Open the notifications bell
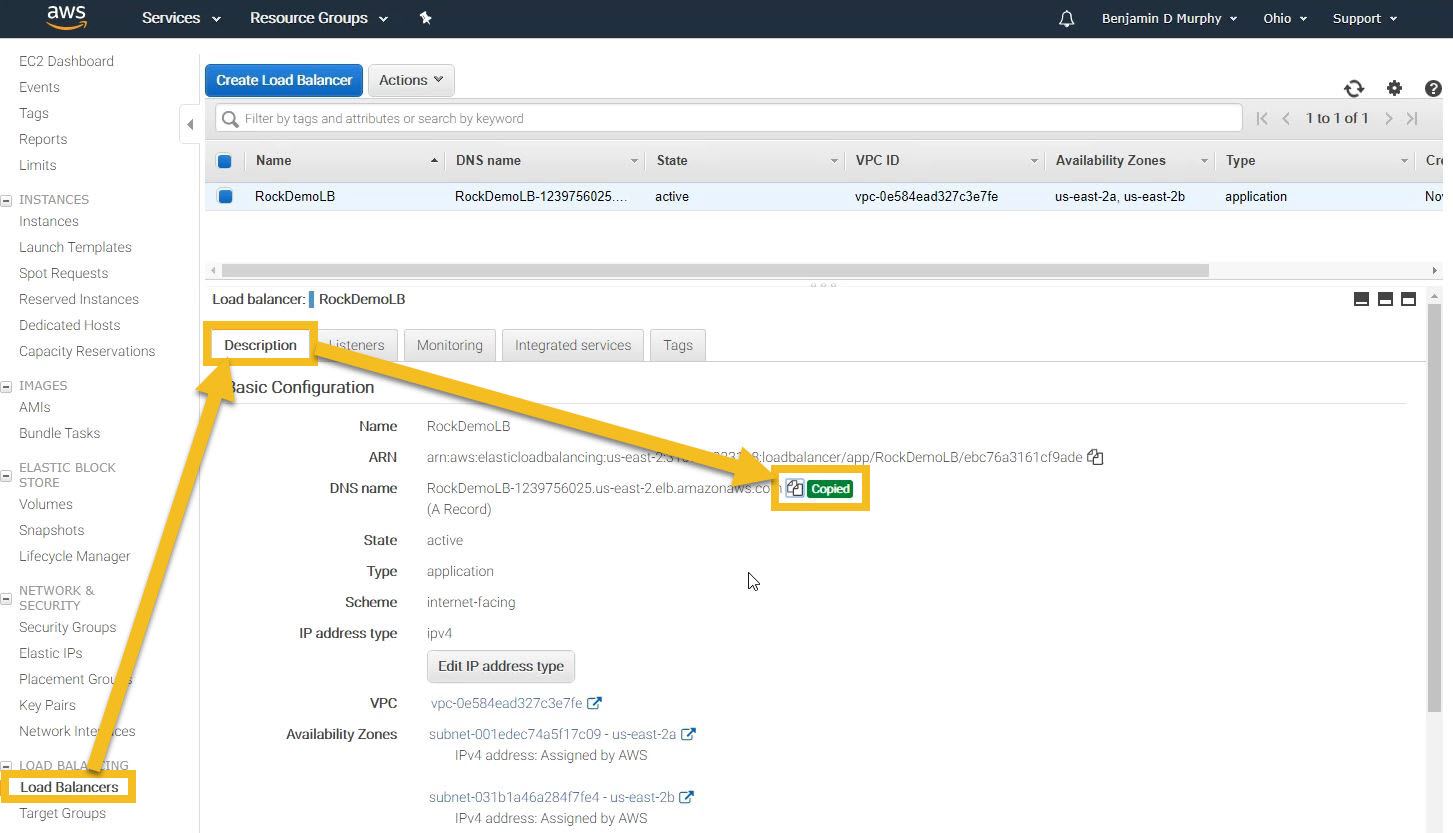This screenshot has height=833, width=1453. (1066, 18)
